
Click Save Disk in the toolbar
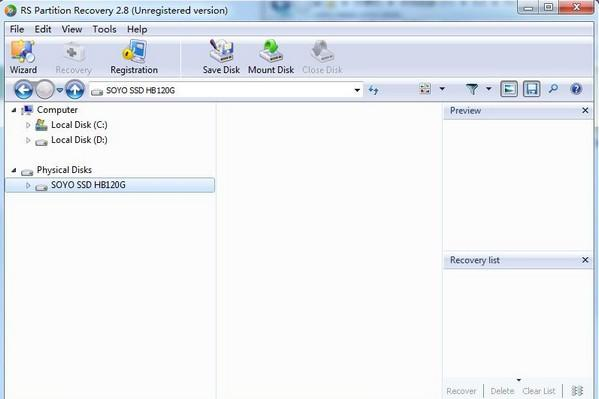click(x=221, y=57)
